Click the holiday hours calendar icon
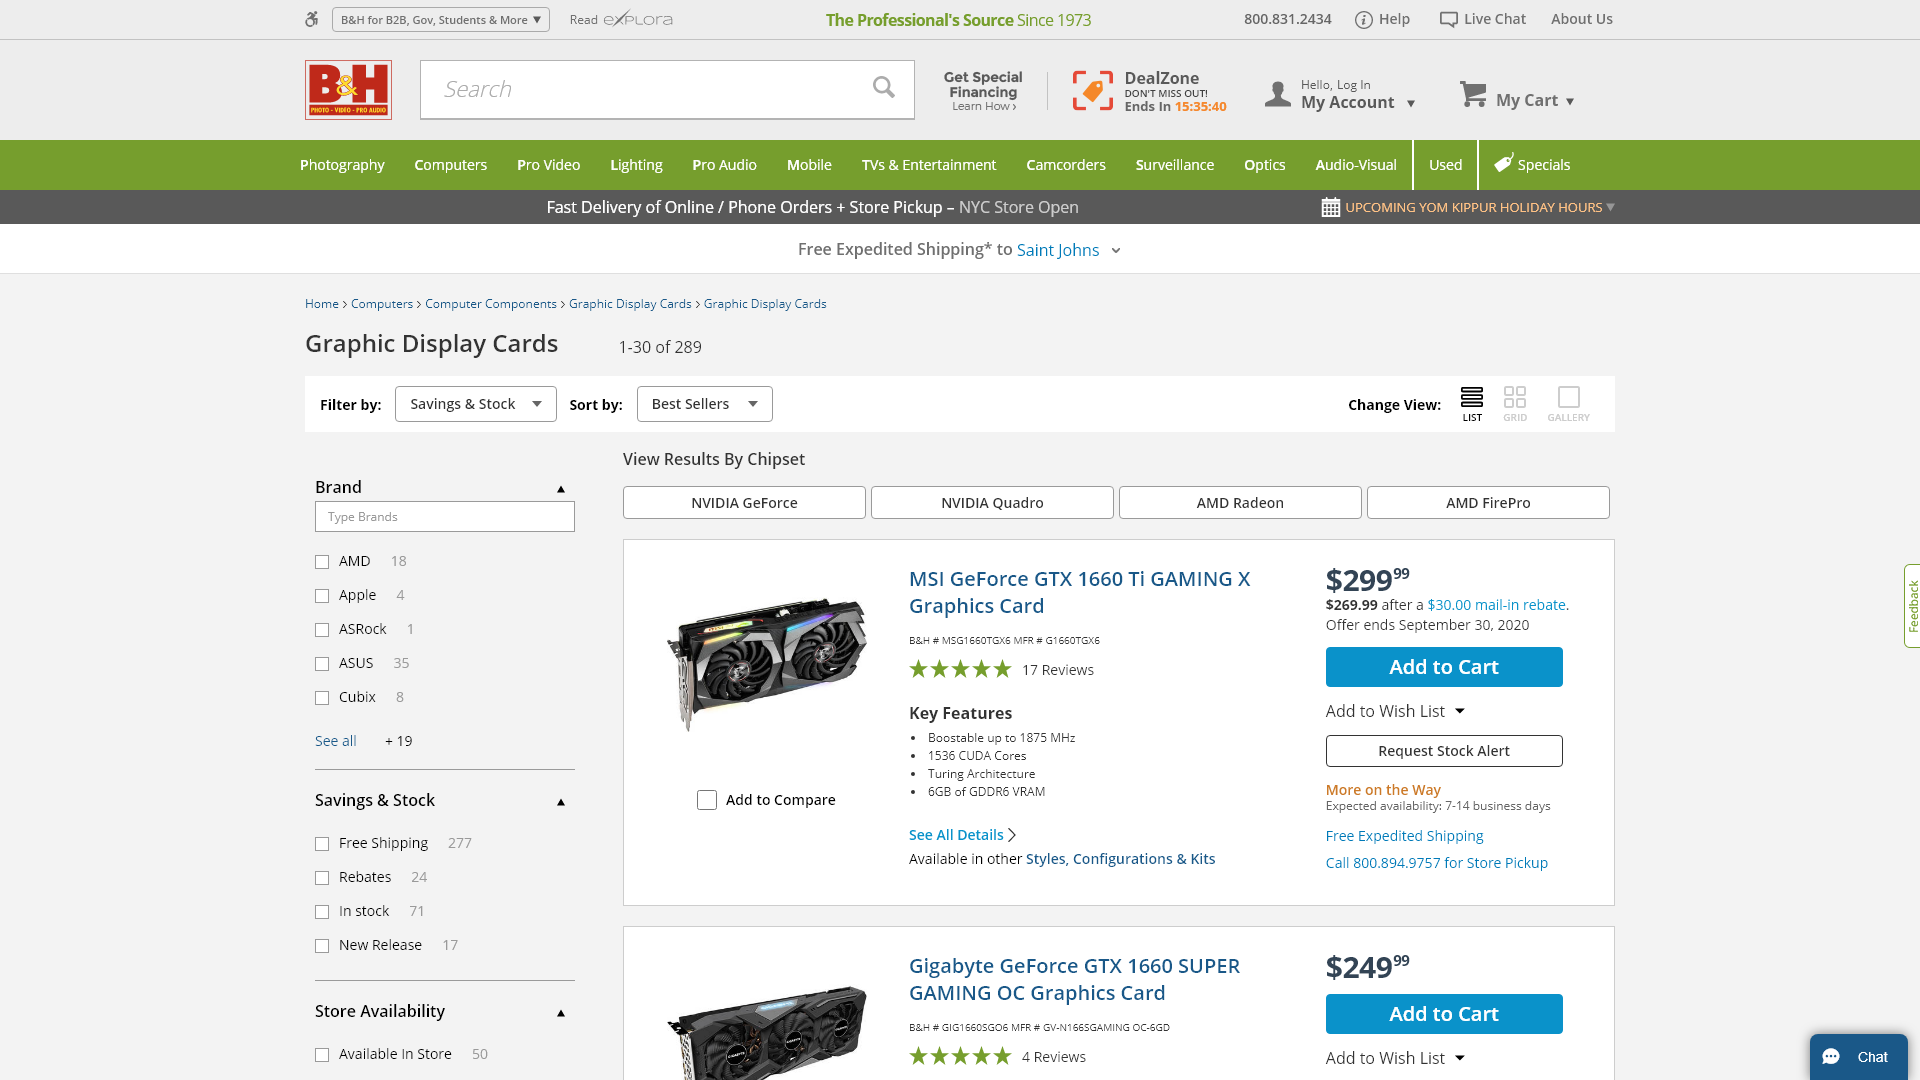Image resolution: width=1920 pixels, height=1080 pixels. pos(1330,208)
